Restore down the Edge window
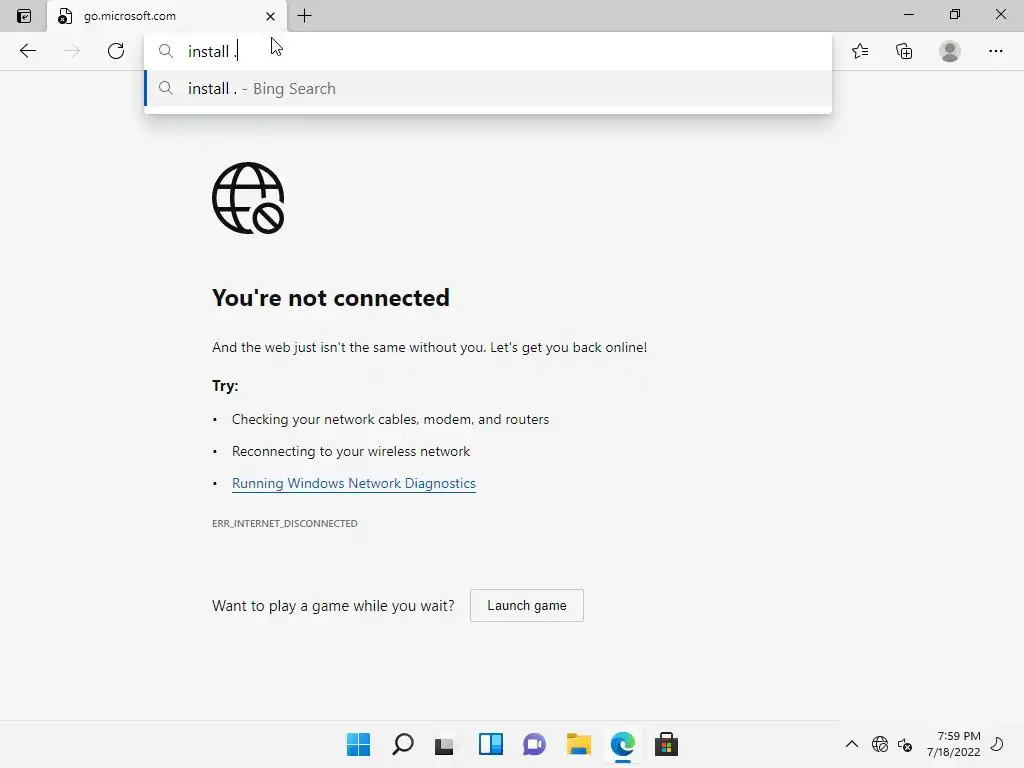Screen dimensions: 1024x768 [954, 14]
